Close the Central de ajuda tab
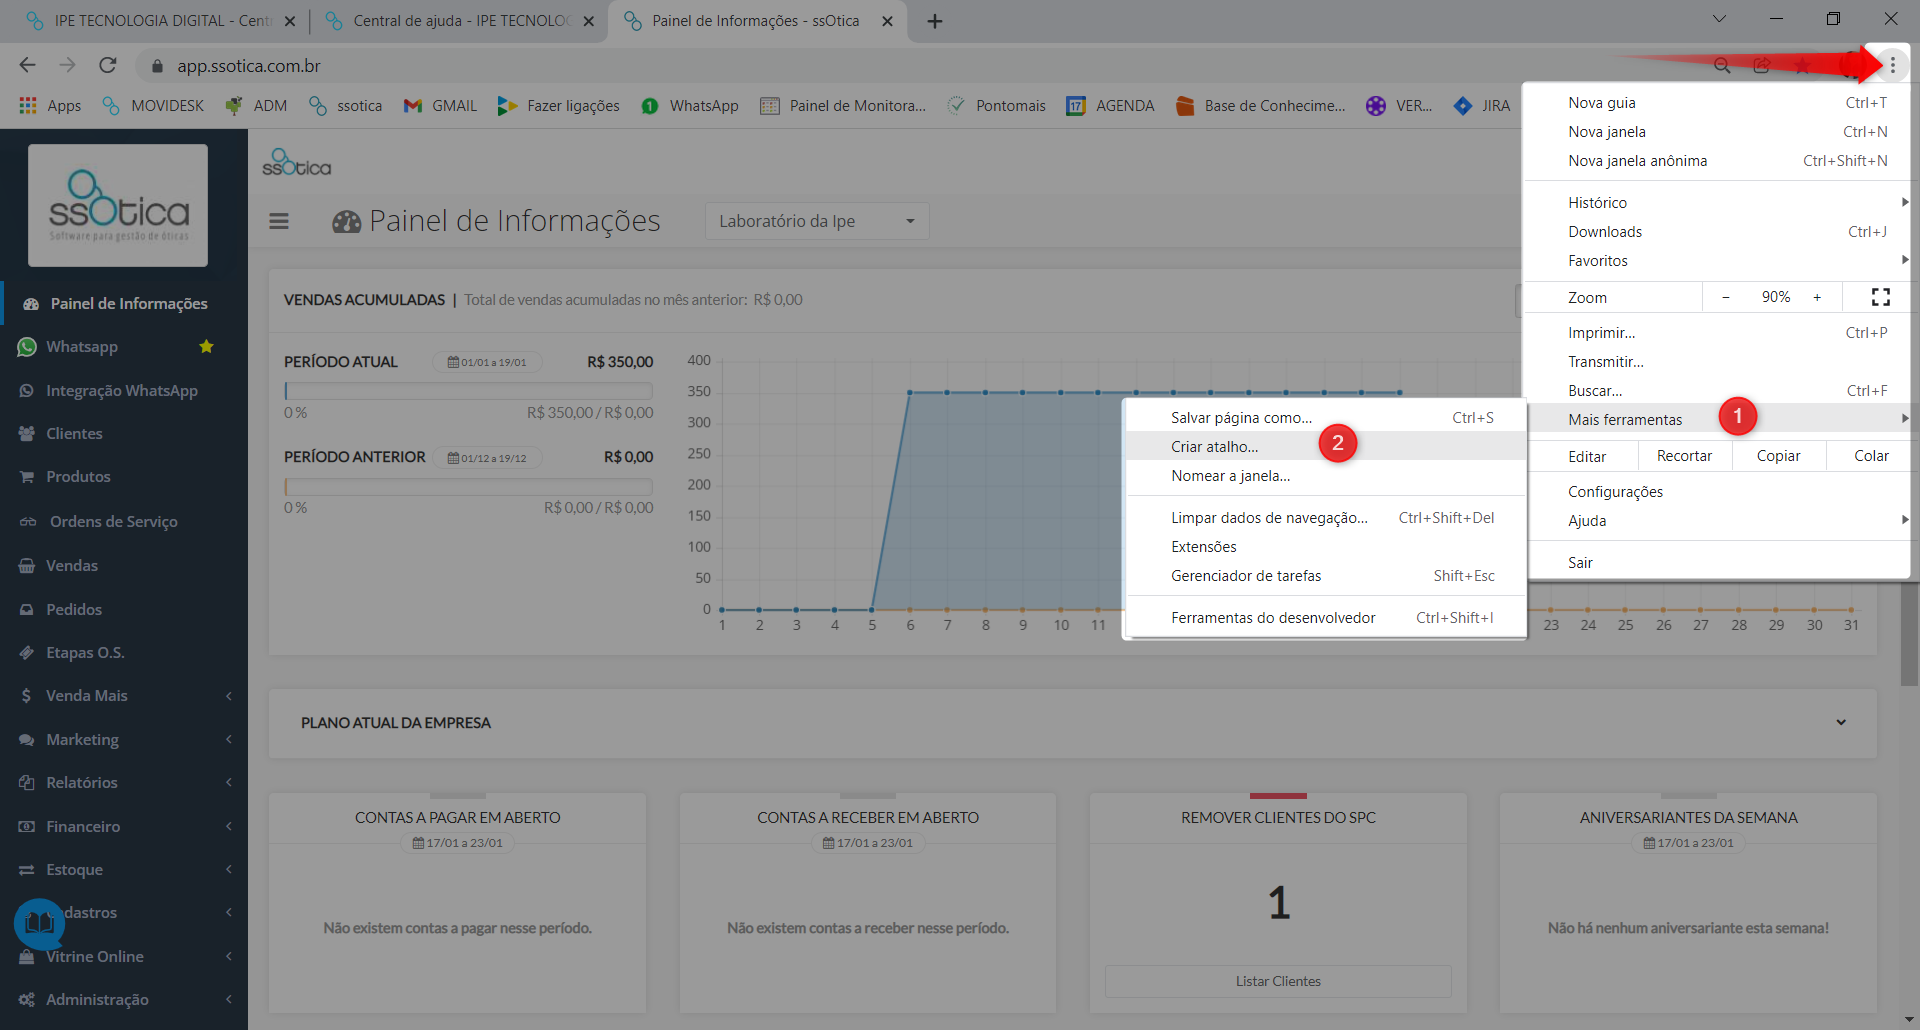 588,21
